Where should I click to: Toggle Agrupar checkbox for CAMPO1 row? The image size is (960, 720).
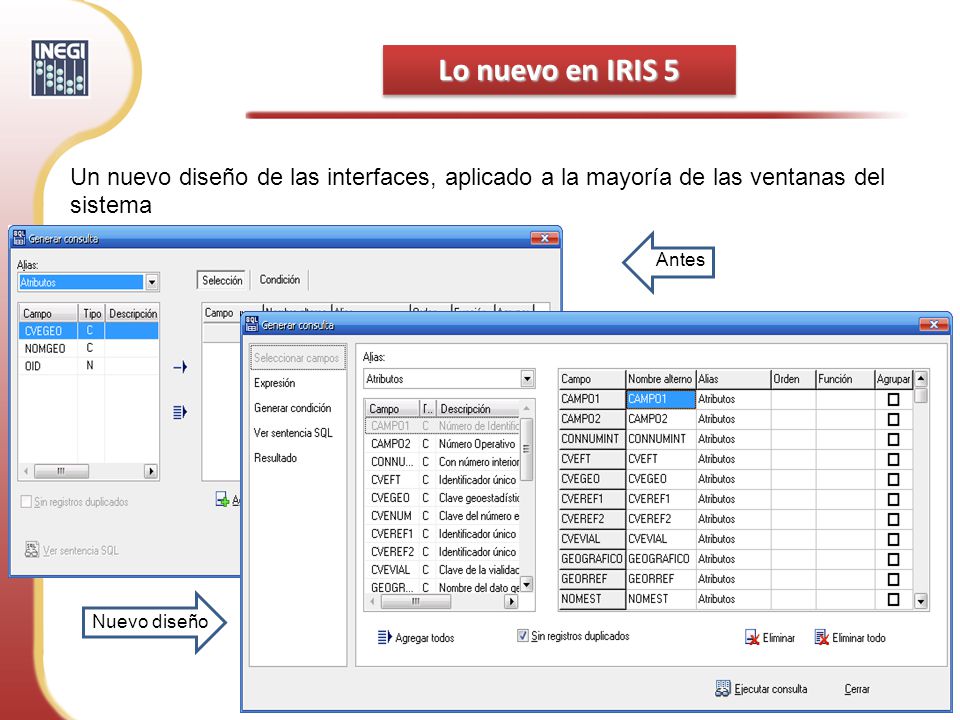(x=893, y=399)
